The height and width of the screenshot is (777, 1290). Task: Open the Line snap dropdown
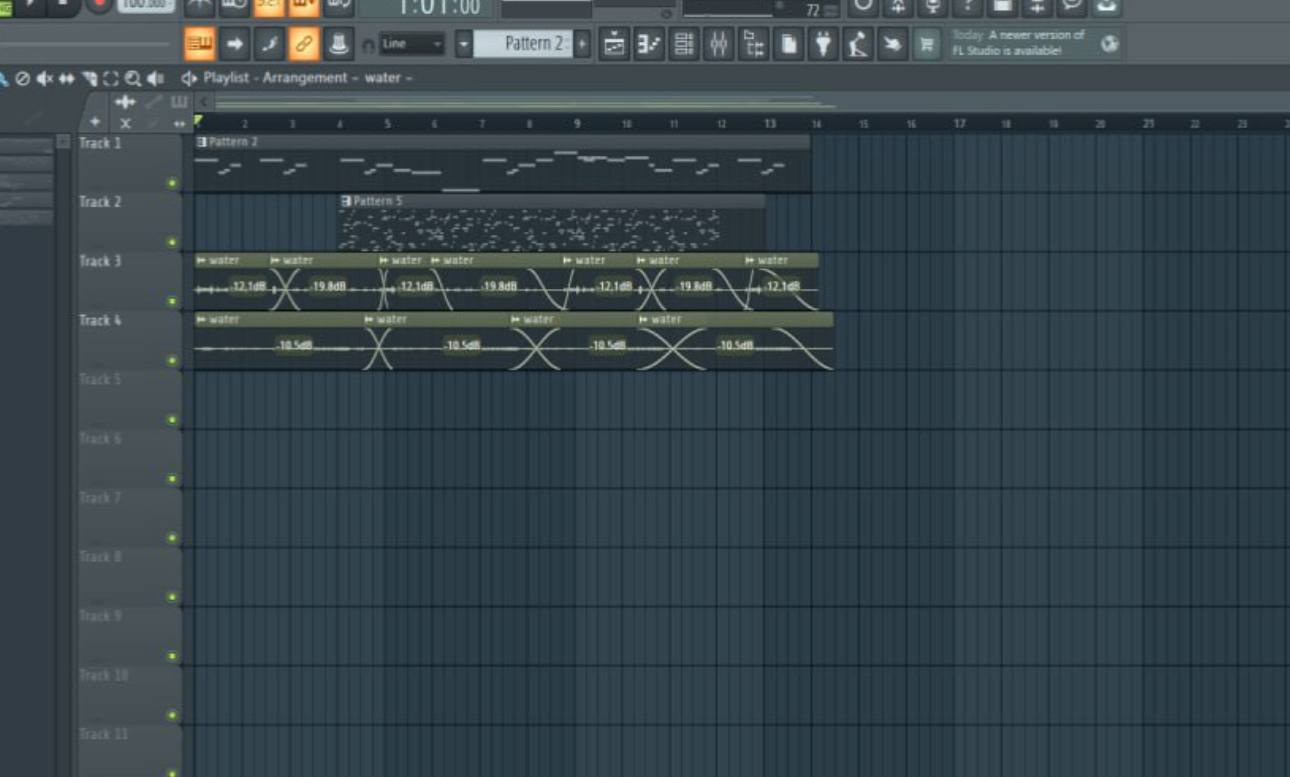click(411, 44)
